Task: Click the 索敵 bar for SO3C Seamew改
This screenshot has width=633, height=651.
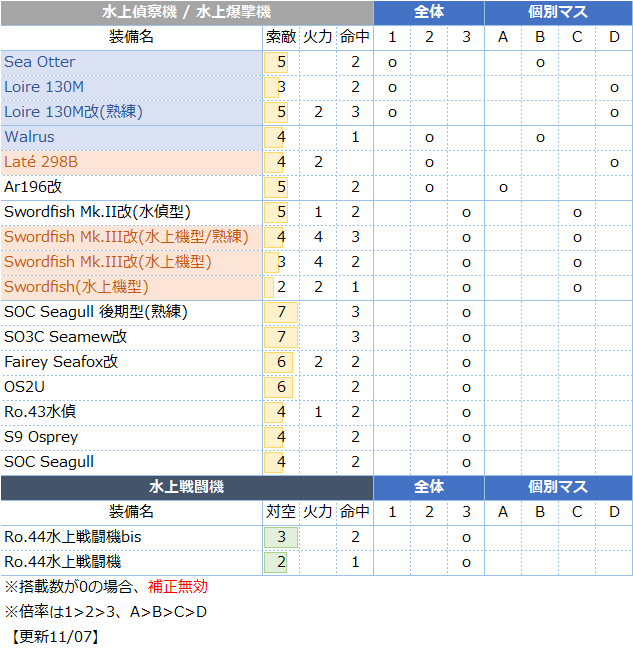Action: (x=280, y=337)
